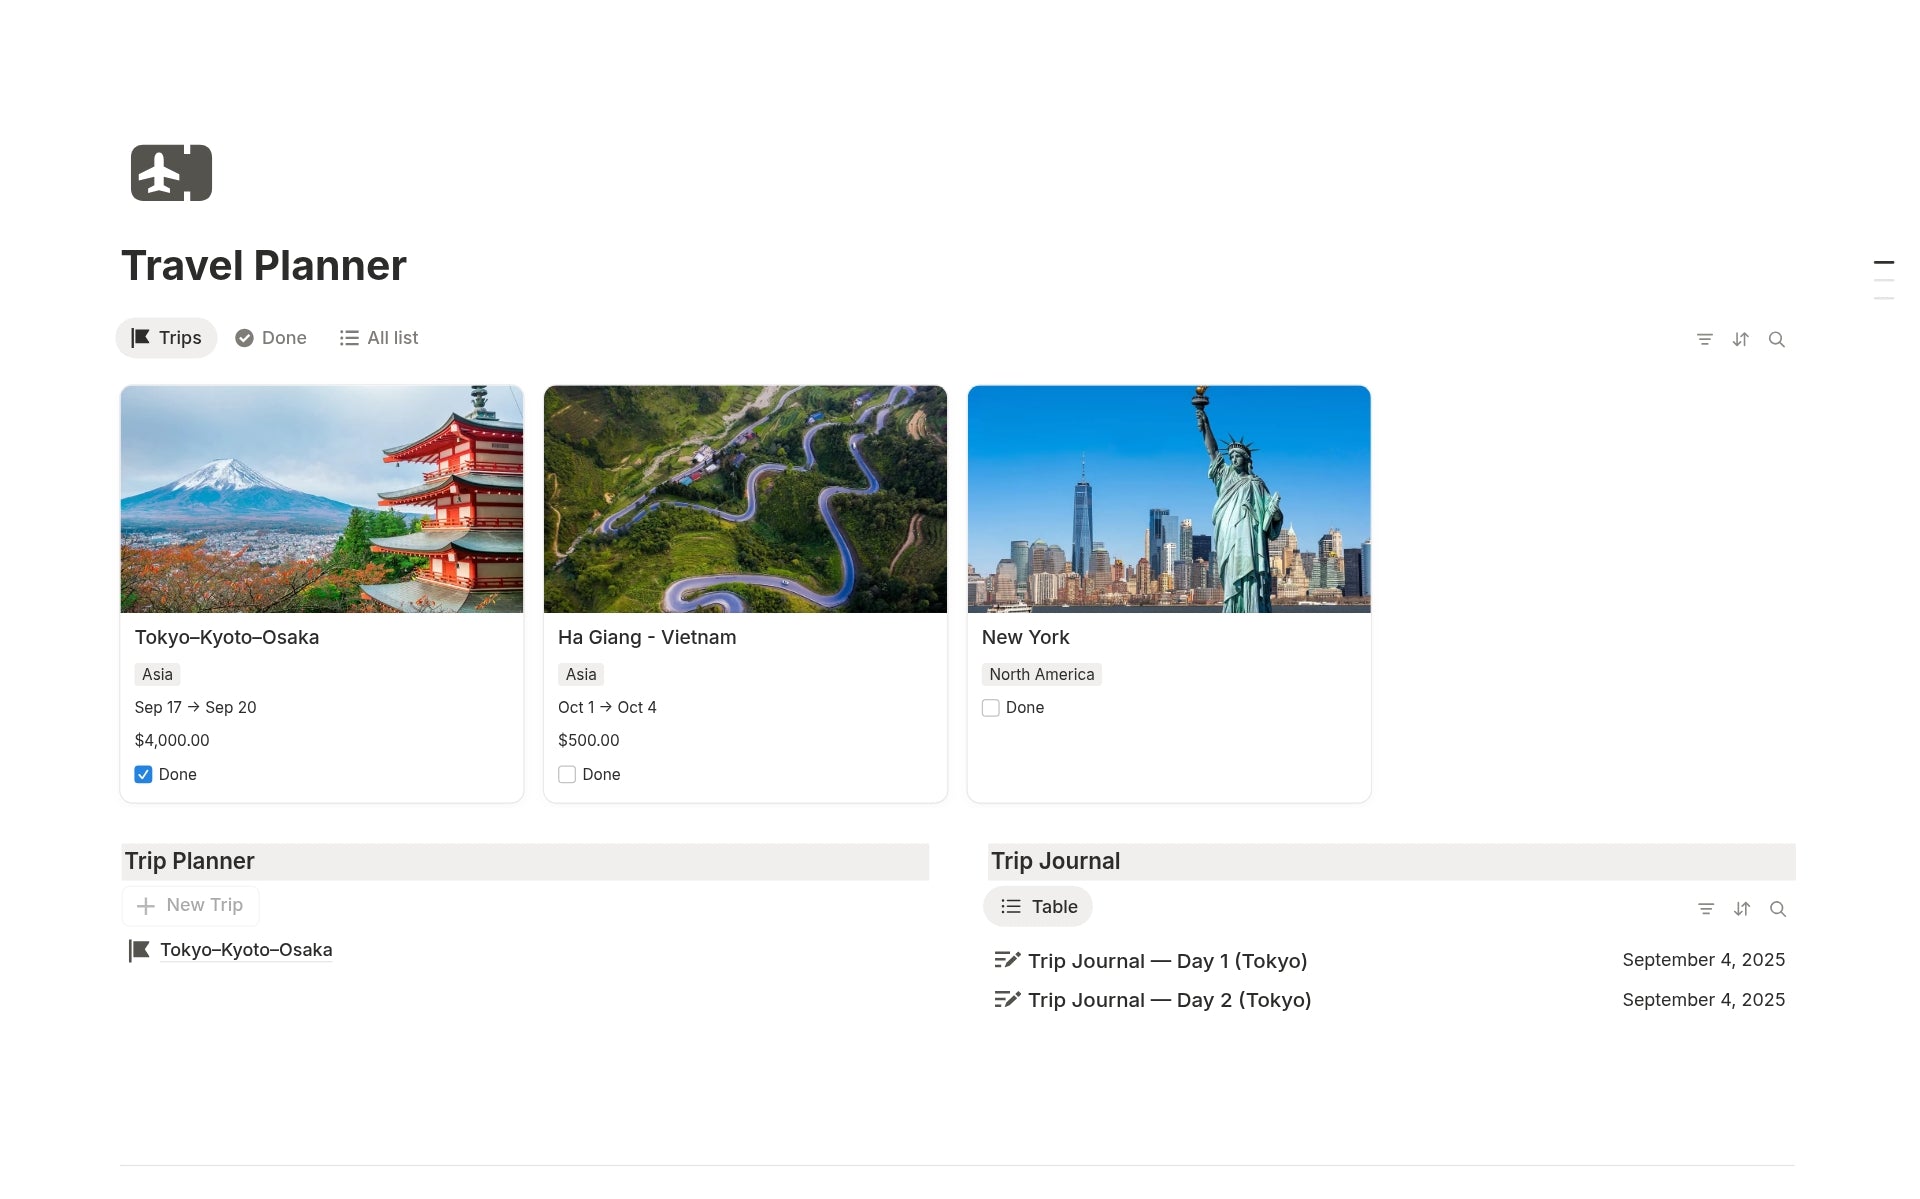Open sort options for the trips gallery

[1741, 339]
